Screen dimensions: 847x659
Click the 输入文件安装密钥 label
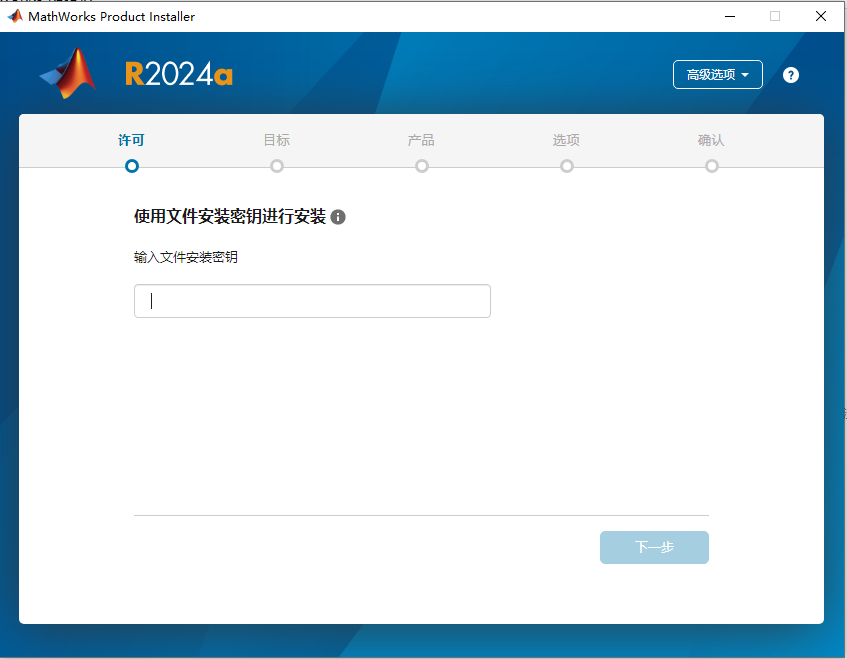tap(186, 257)
